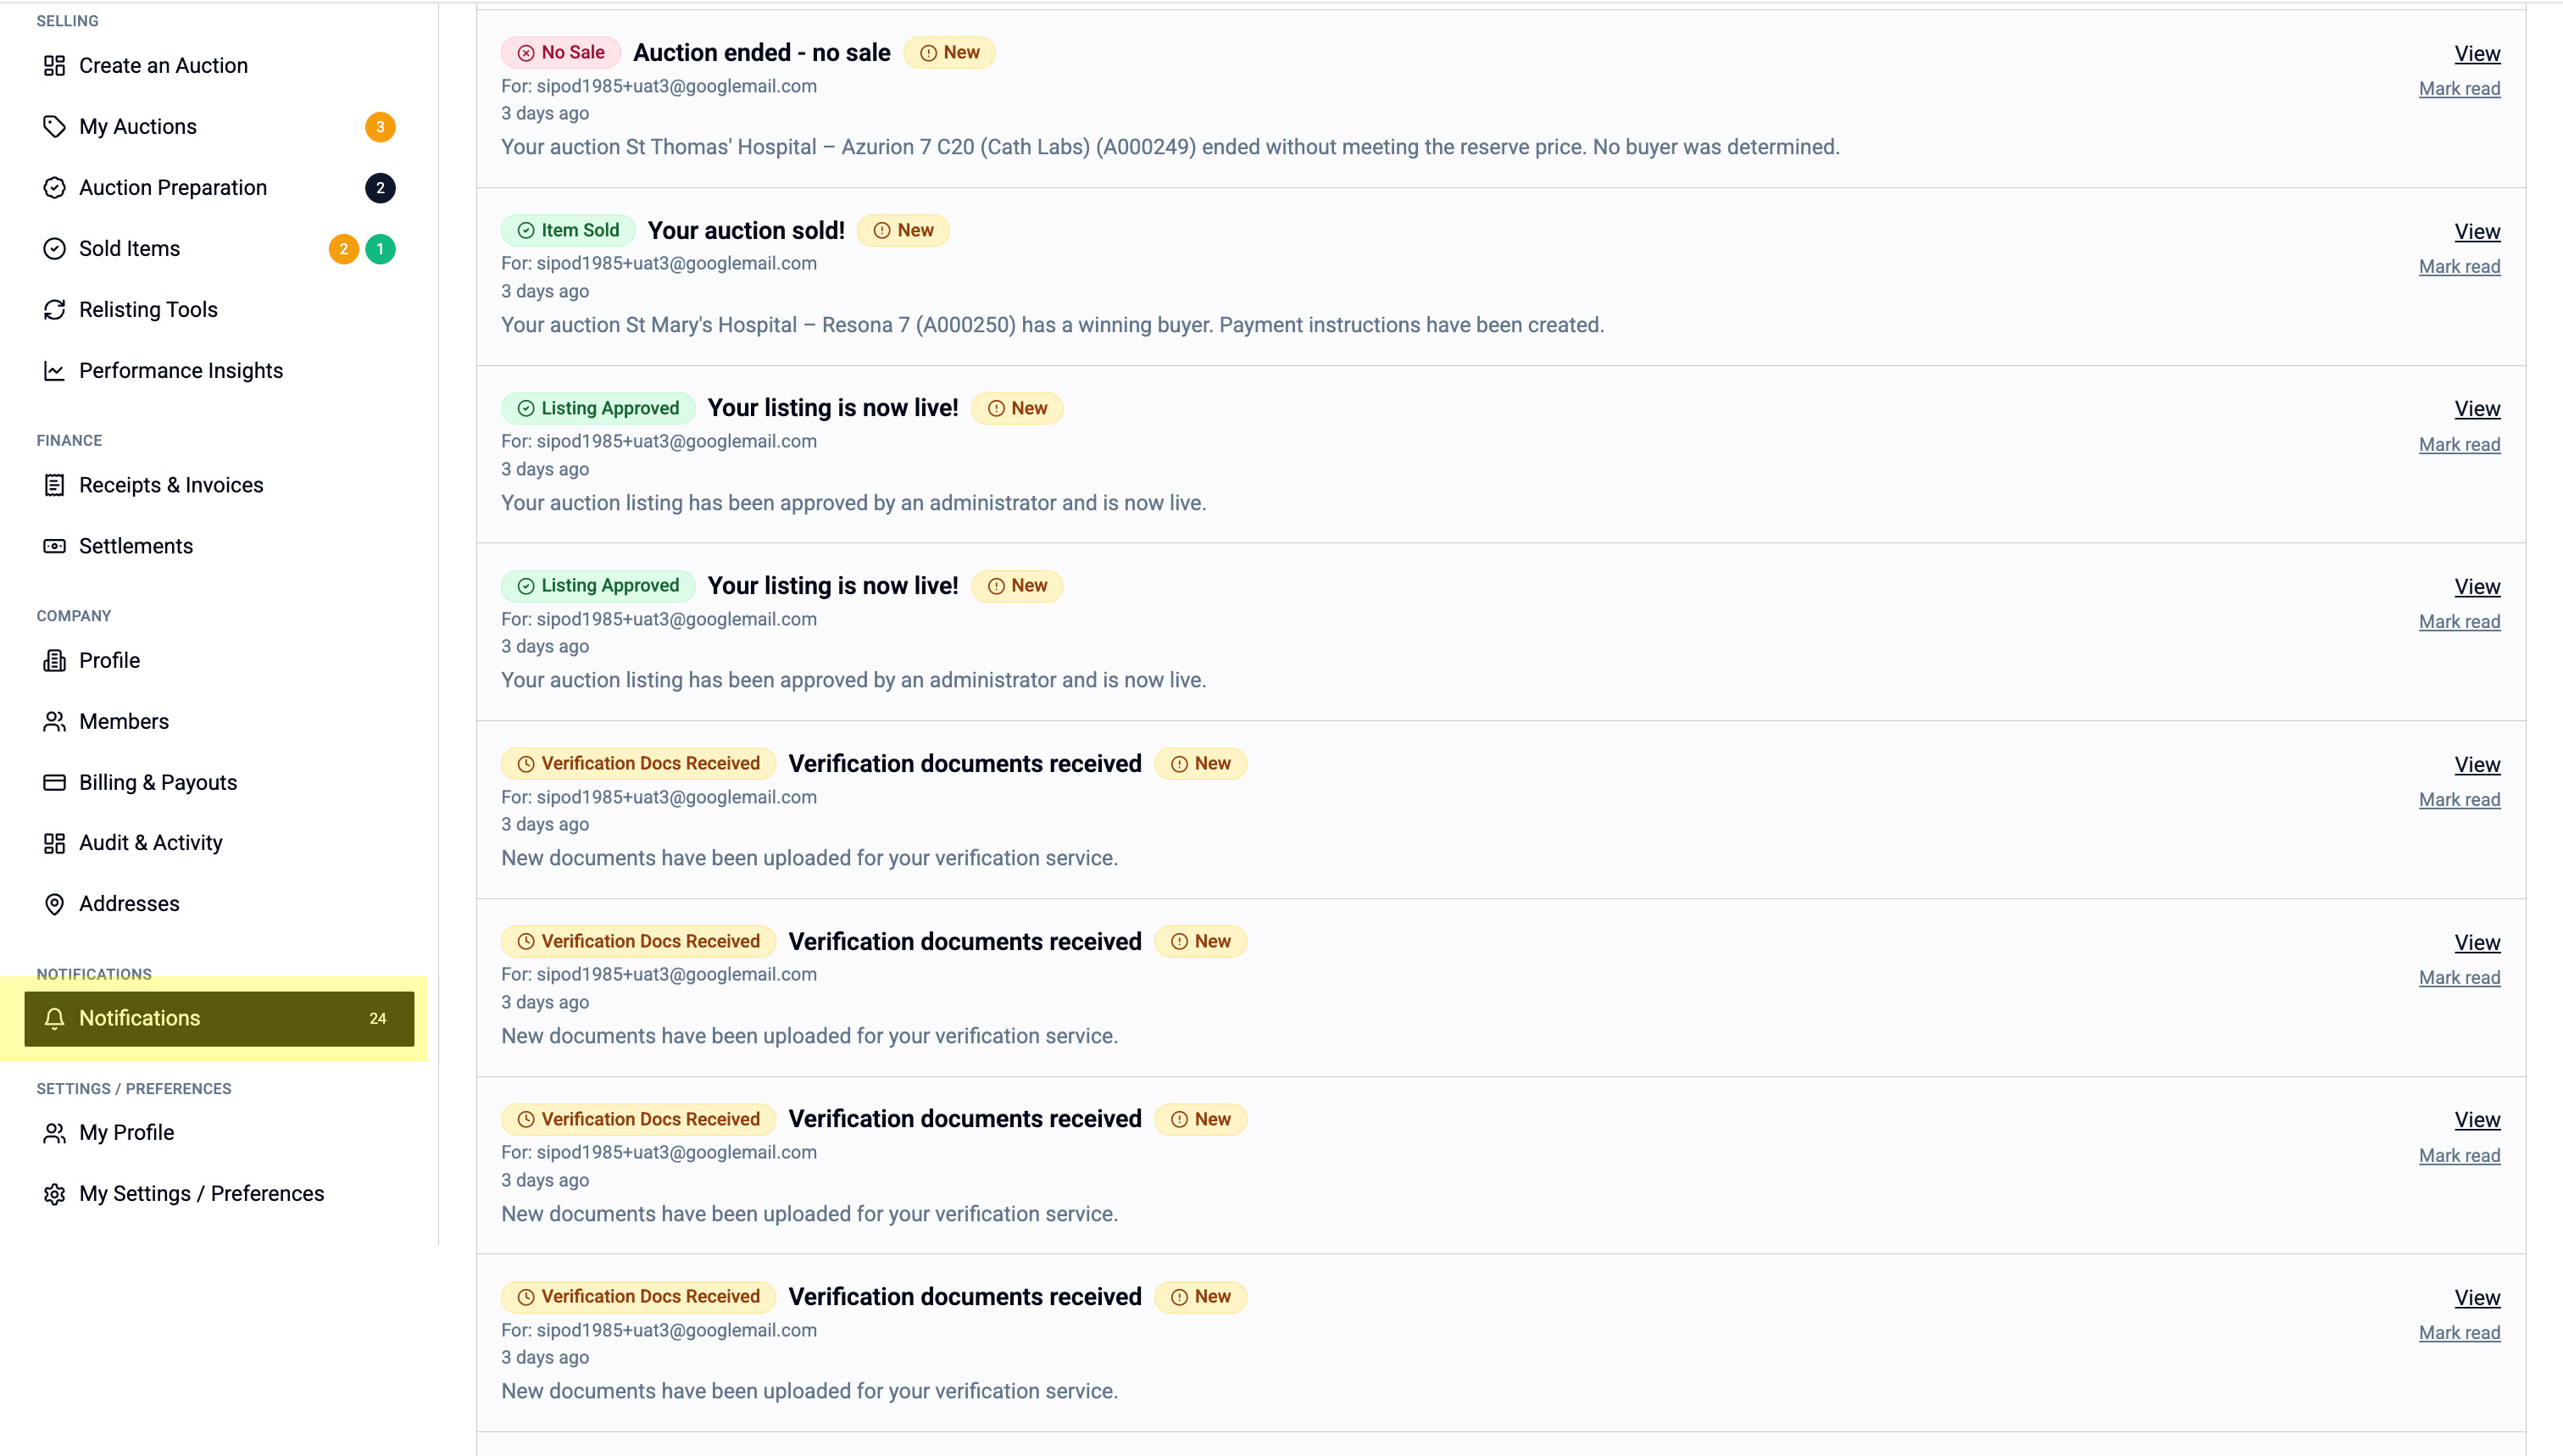Open Billing & Payouts page
Viewport: 2563px width, 1456px height.
point(158,782)
